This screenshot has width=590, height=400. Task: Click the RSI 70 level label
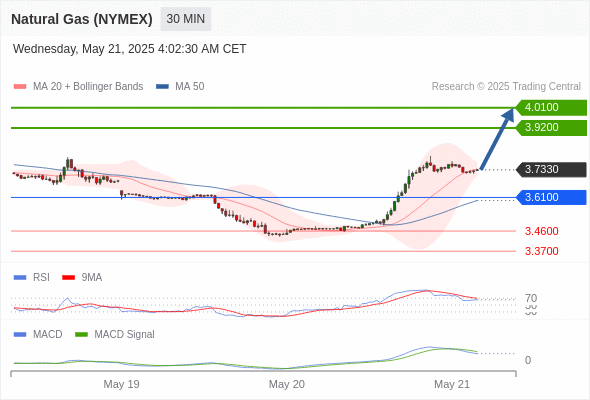tap(531, 298)
